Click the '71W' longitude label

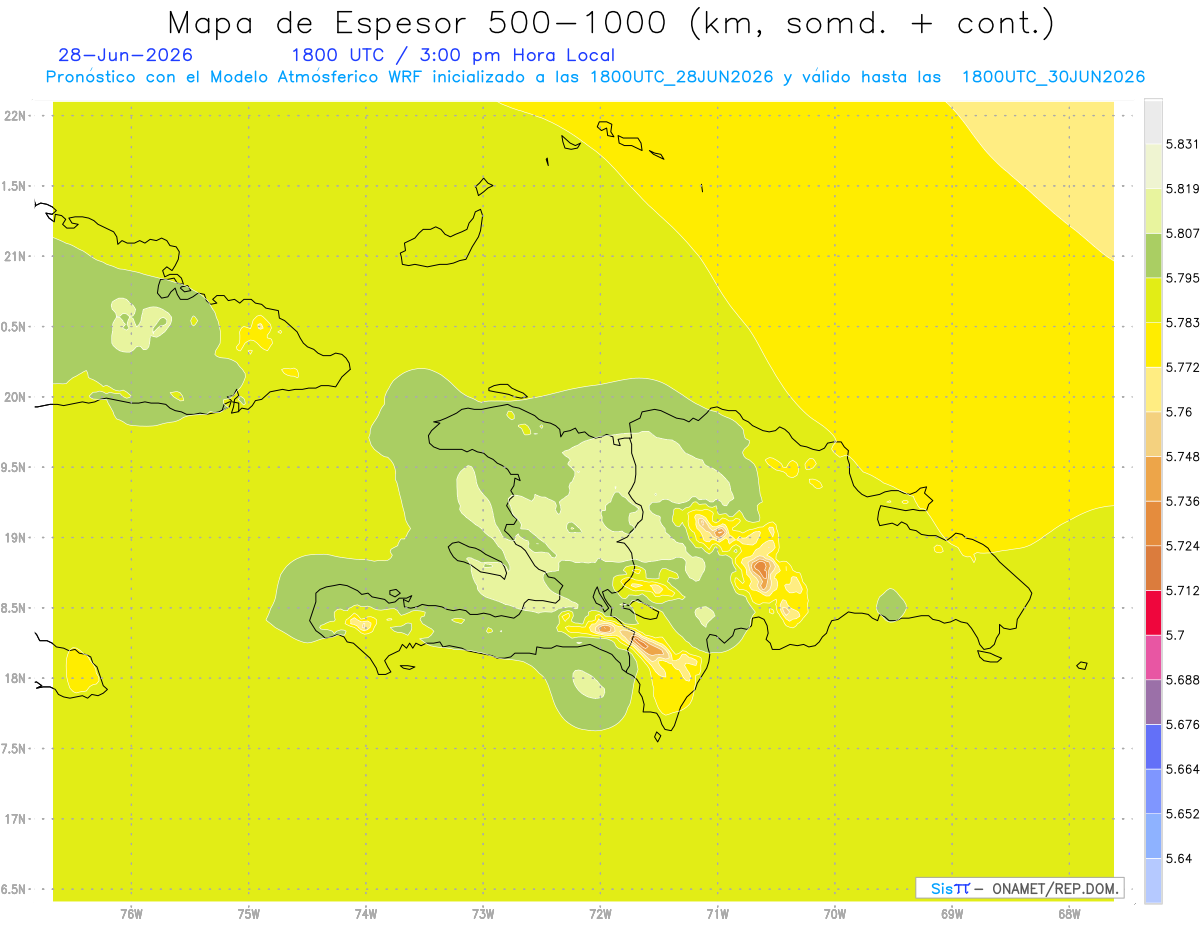point(717,913)
